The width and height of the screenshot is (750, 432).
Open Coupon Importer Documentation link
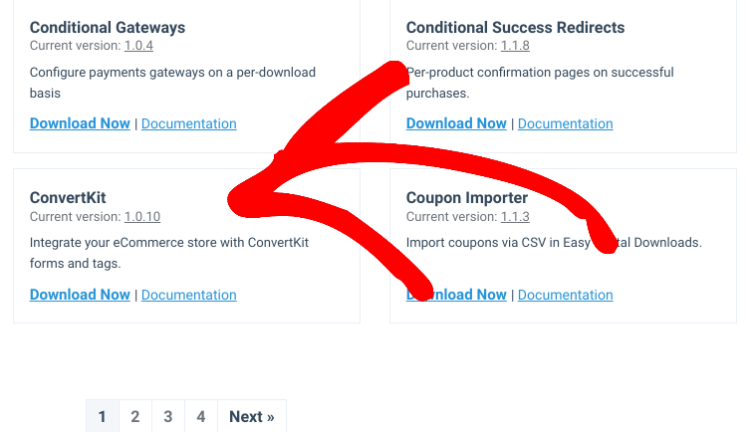pyautogui.click(x=565, y=295)
